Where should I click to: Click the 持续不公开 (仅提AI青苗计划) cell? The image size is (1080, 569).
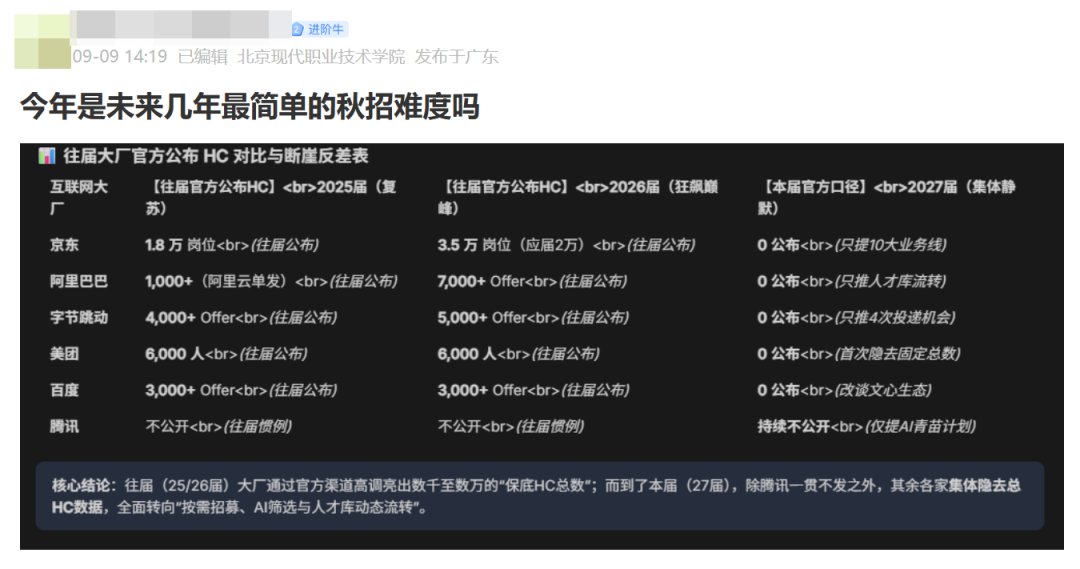point(866,426)
